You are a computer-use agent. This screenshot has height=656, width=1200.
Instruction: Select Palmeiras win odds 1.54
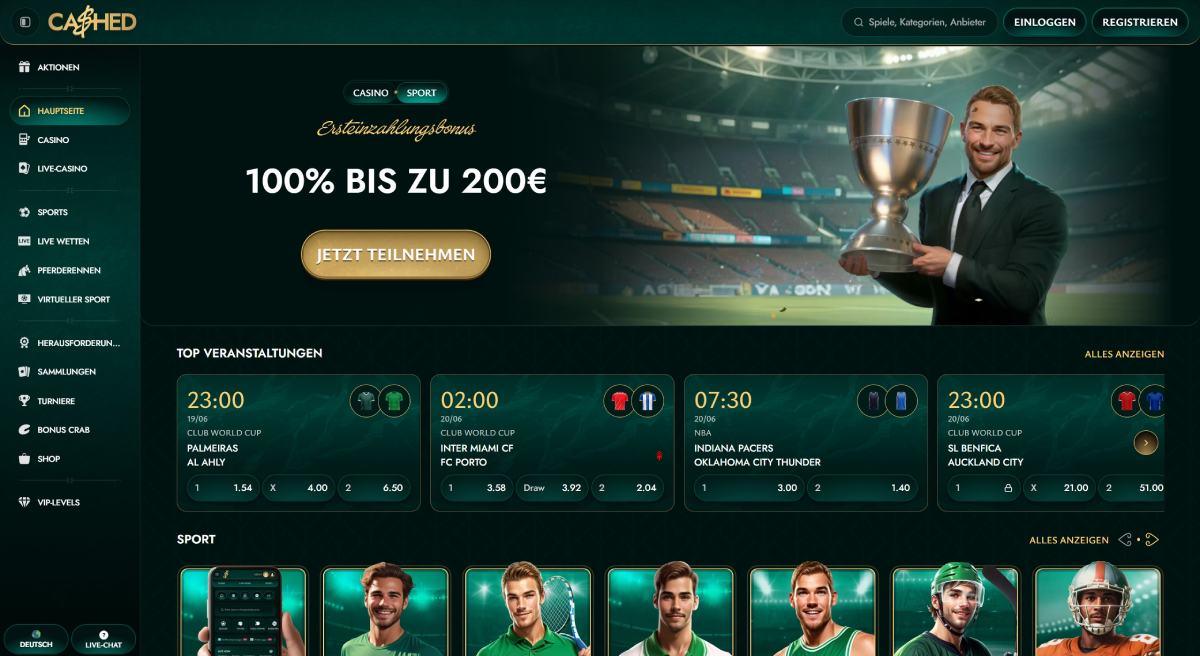223,488
